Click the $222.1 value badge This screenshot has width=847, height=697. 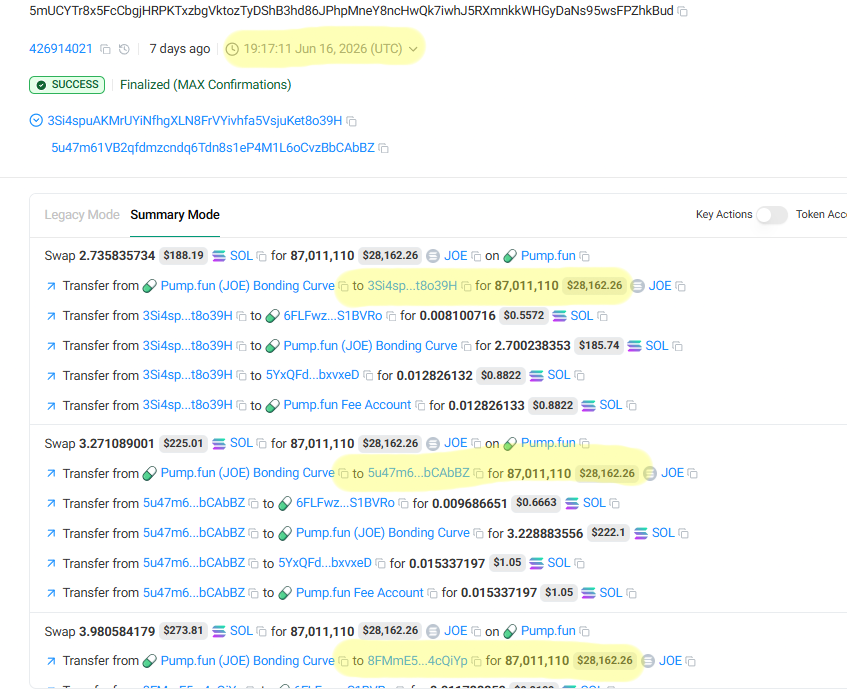click(x=608, y=533)
